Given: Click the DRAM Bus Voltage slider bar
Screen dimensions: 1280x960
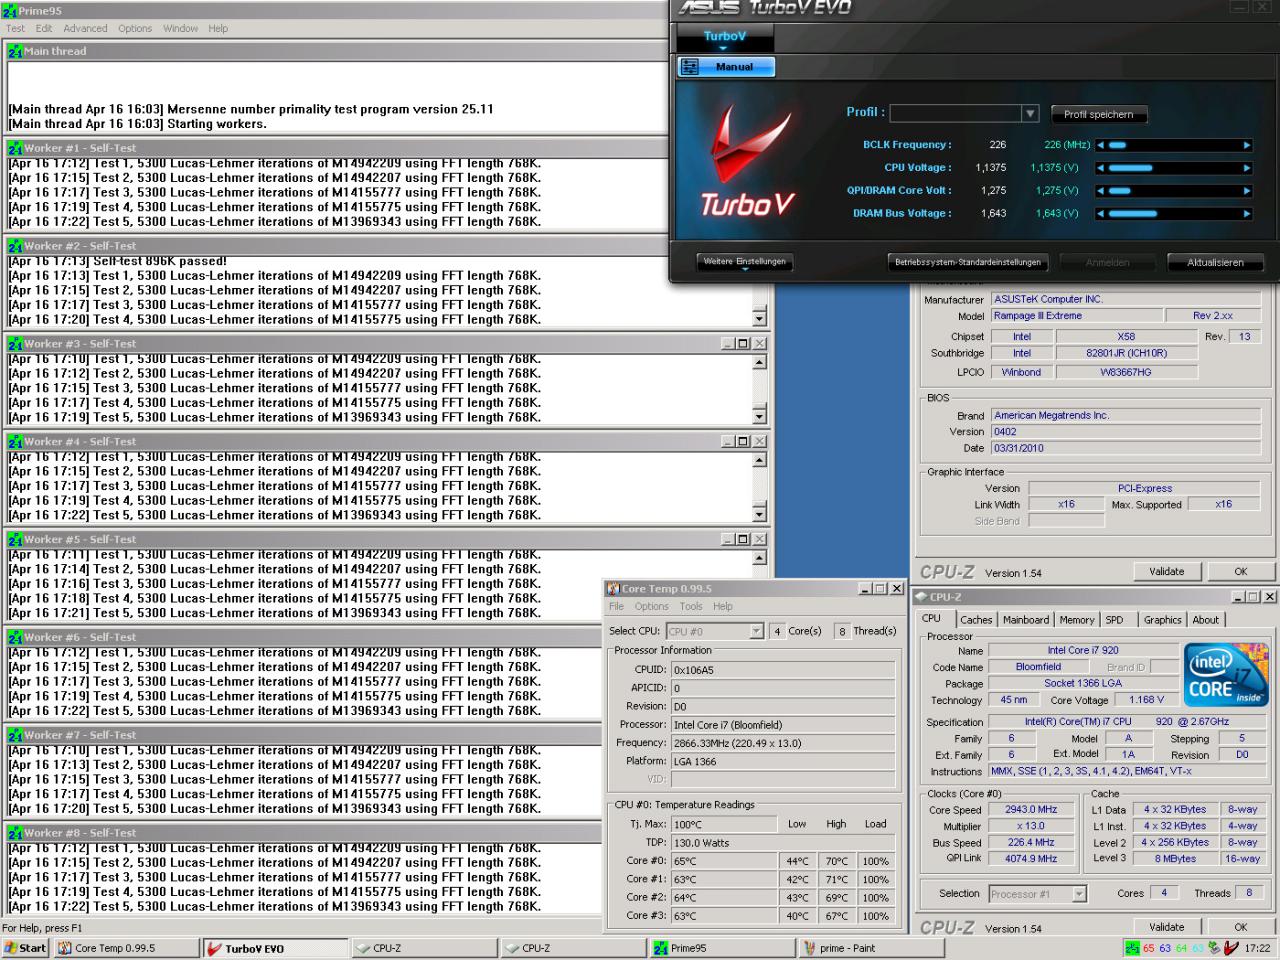Looking at the screenshot, I should coord(1174,214).
